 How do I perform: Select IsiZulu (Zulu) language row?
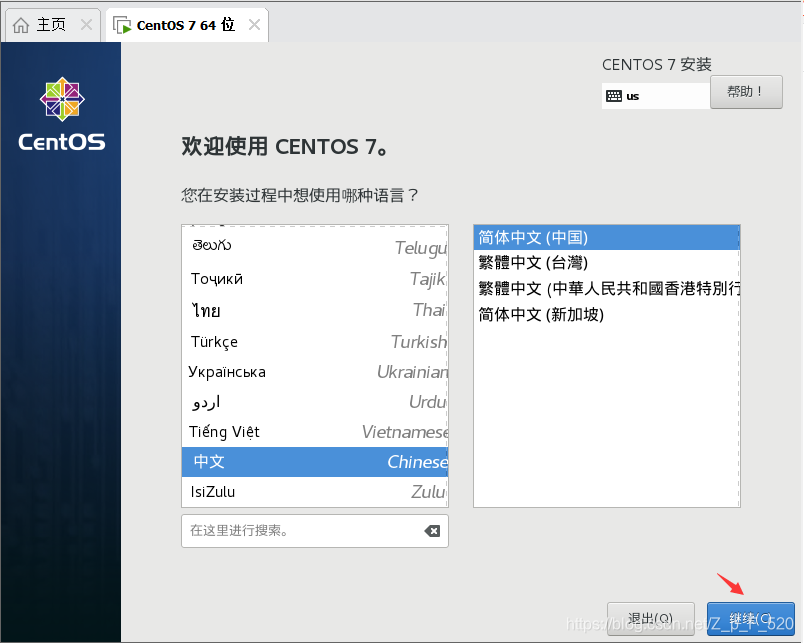315,492
